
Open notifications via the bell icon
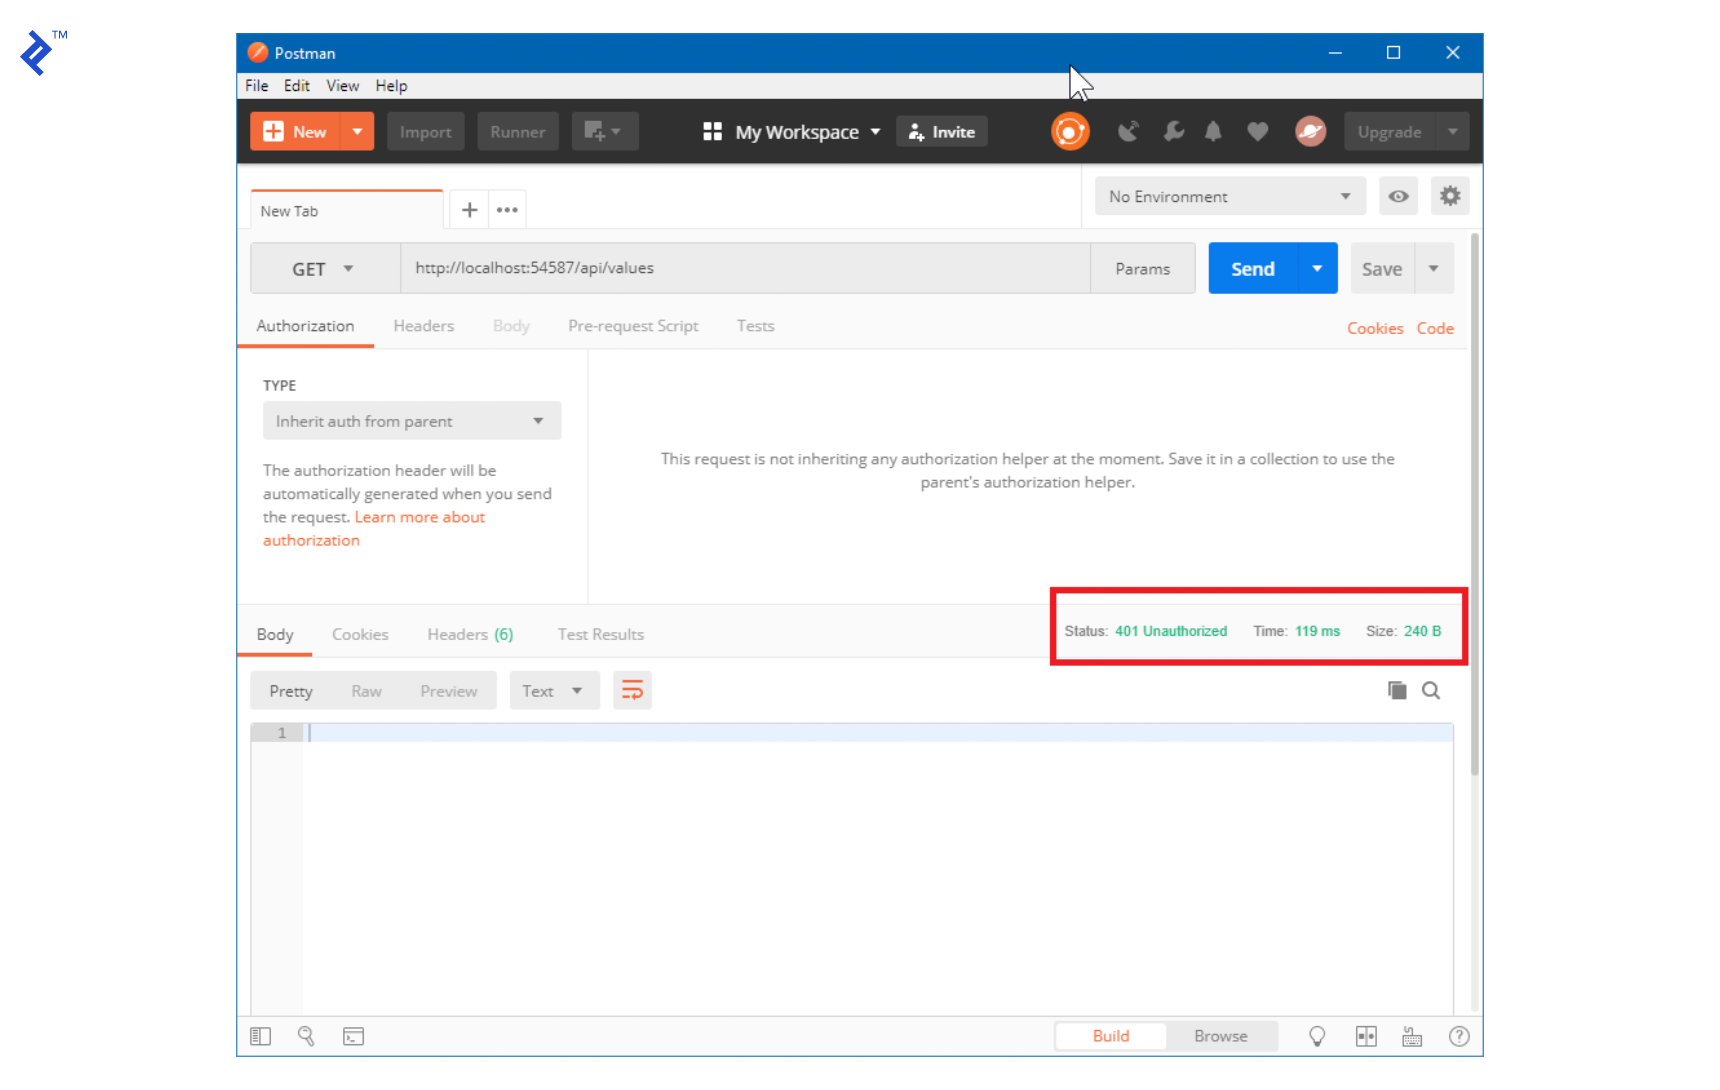pos(1213,131)
